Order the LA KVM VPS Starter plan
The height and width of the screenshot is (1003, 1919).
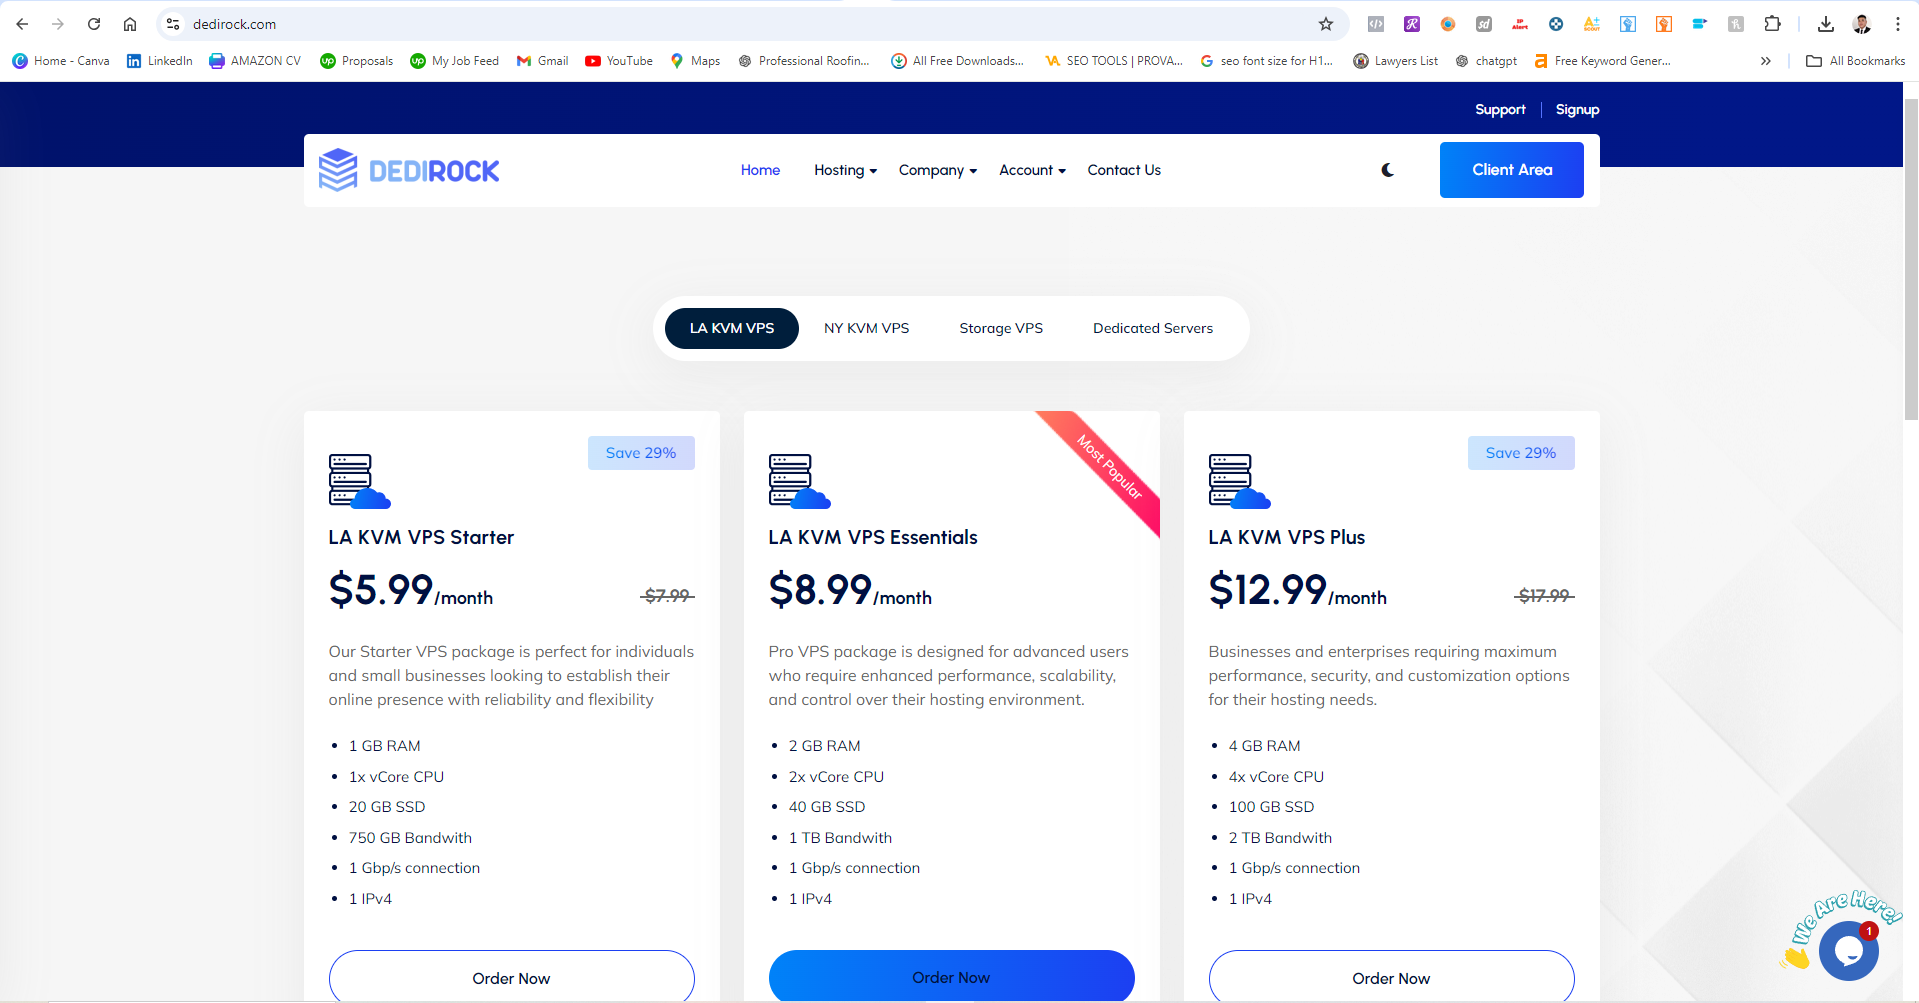click(511, 977)
